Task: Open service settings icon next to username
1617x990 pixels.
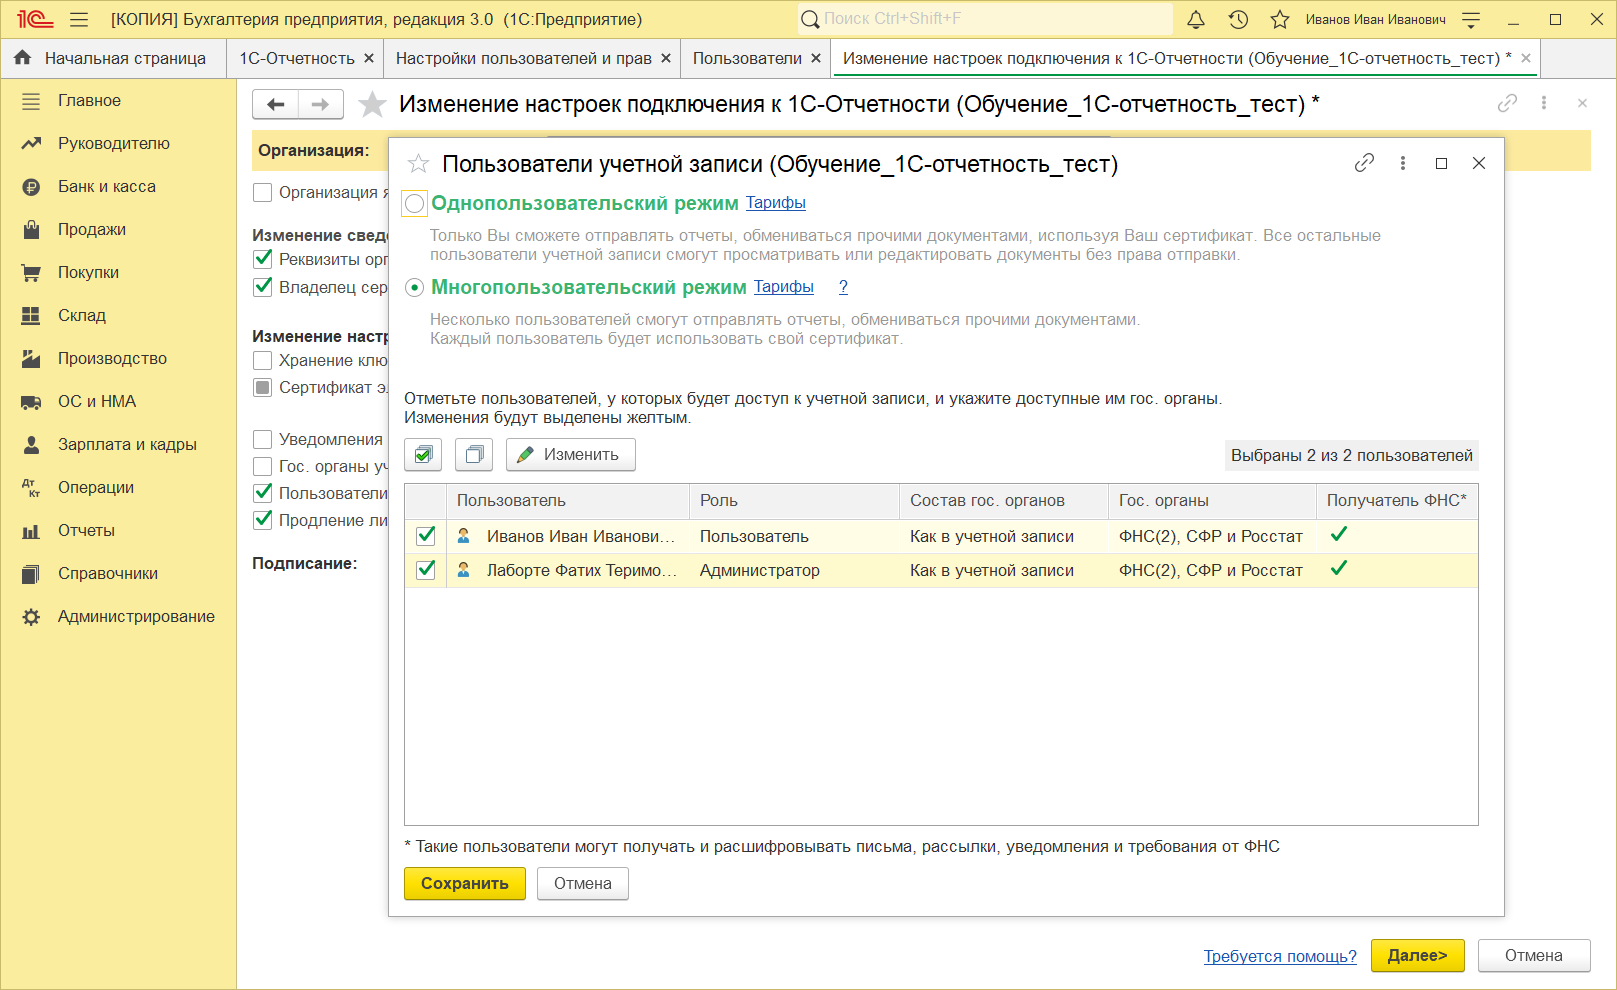Action: [x=1471, y=19]
